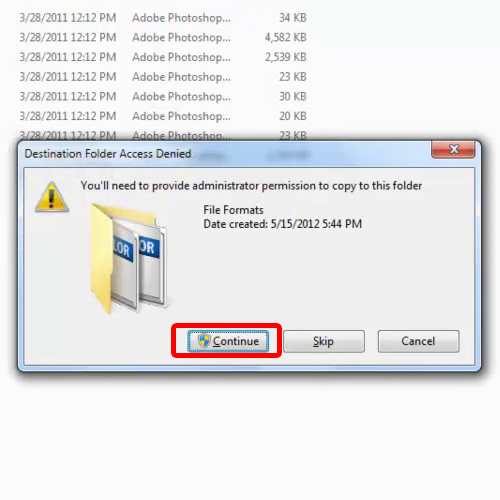Select the file row sized 34 KB
500x500 pixels.
point(163,18)
